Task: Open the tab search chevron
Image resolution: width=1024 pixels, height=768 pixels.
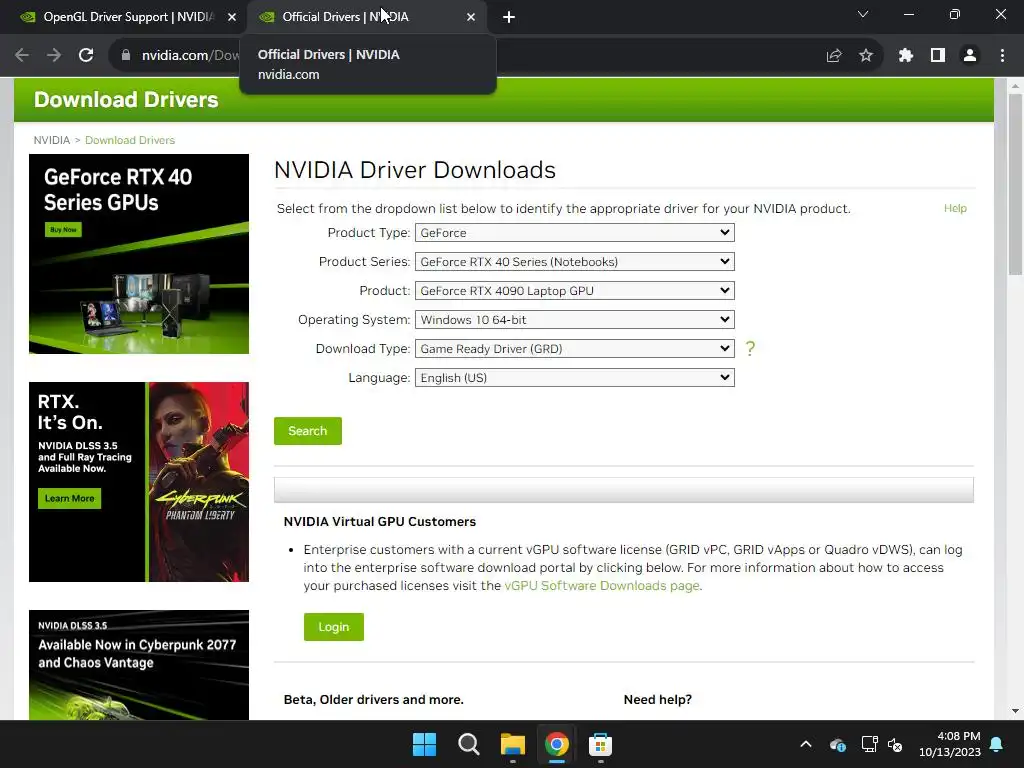Action: (x=863, y=14)
